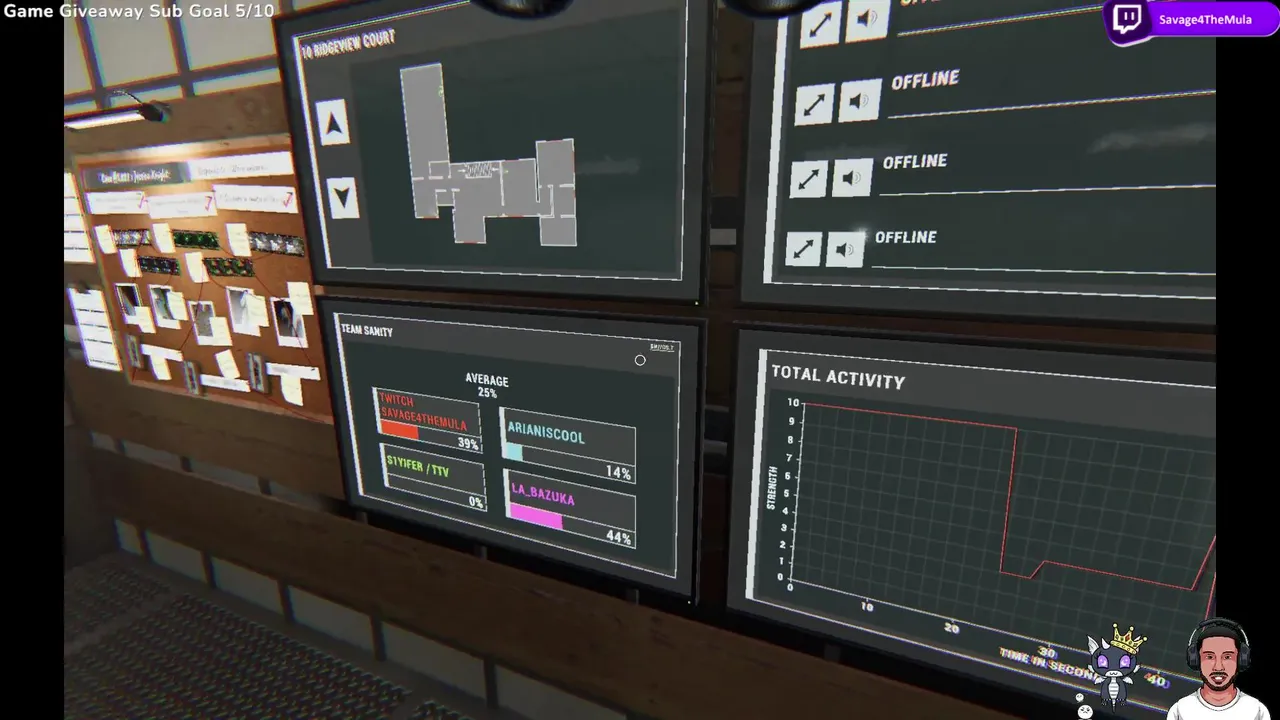Click the Strength axis label on the activity graph
Image resolution: width=1280 pixels, height=720 pixels.
click(771, 487)
